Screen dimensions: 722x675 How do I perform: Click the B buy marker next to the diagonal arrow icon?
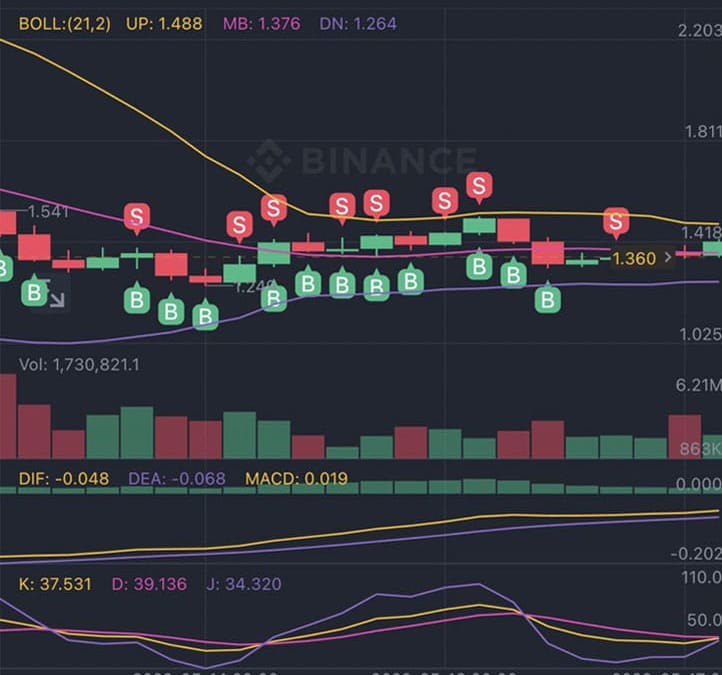(36, 293)
